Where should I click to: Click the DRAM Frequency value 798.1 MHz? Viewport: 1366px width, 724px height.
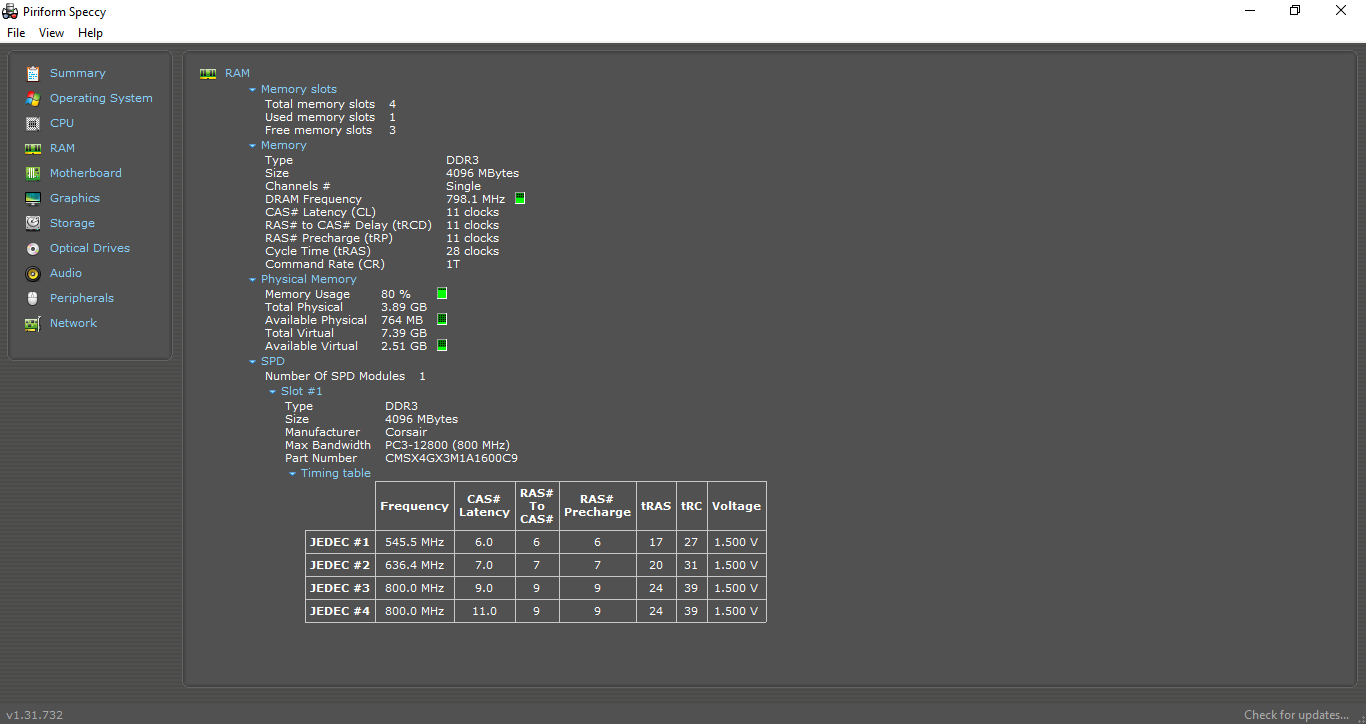point(475,199)
